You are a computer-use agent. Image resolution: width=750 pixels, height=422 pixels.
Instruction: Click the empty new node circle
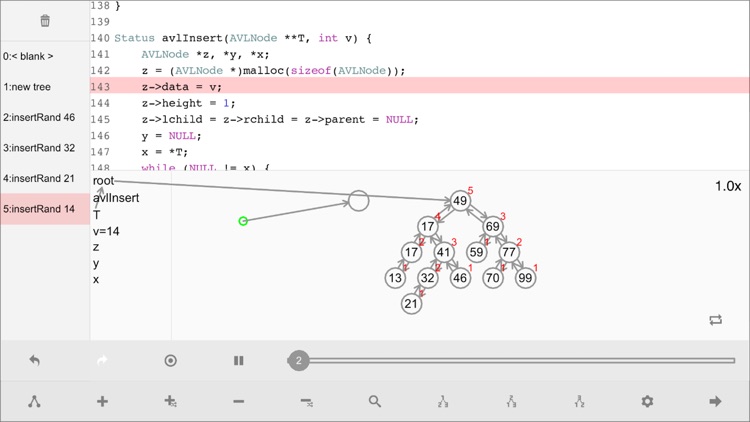point(359,200)
